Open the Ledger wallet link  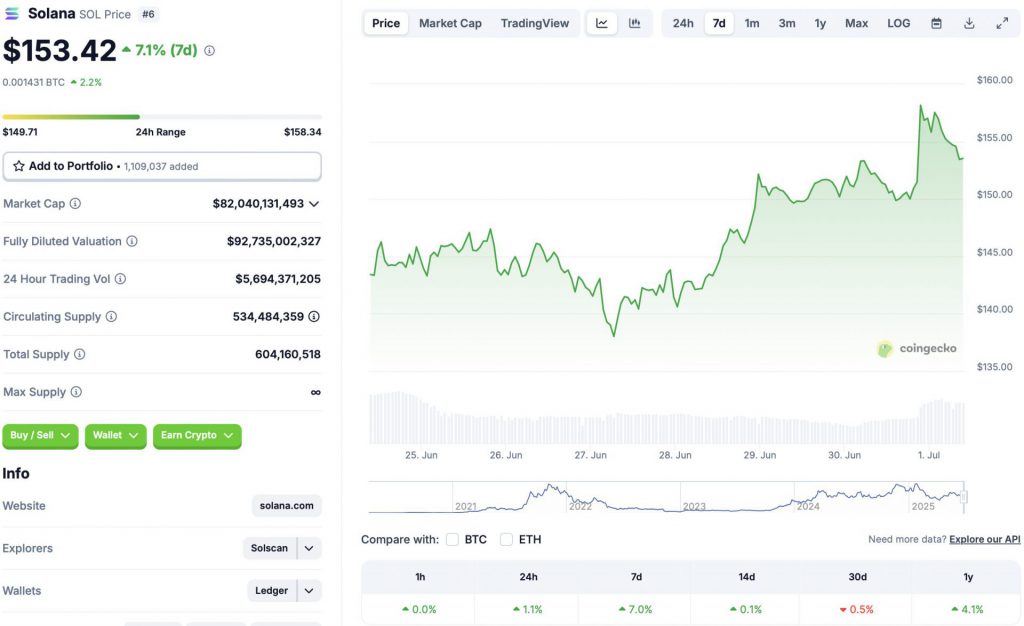(272, 591)
